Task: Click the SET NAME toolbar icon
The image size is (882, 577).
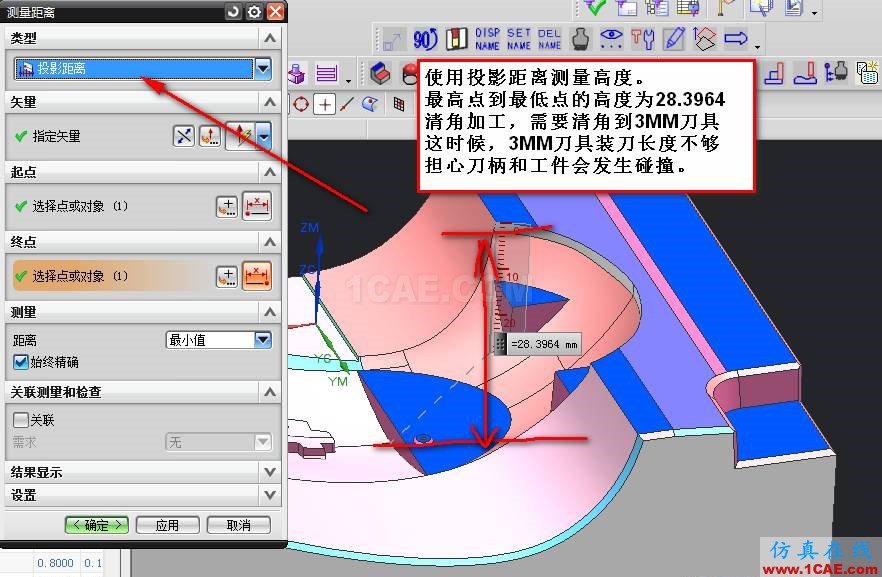Action: coord(519,39)
